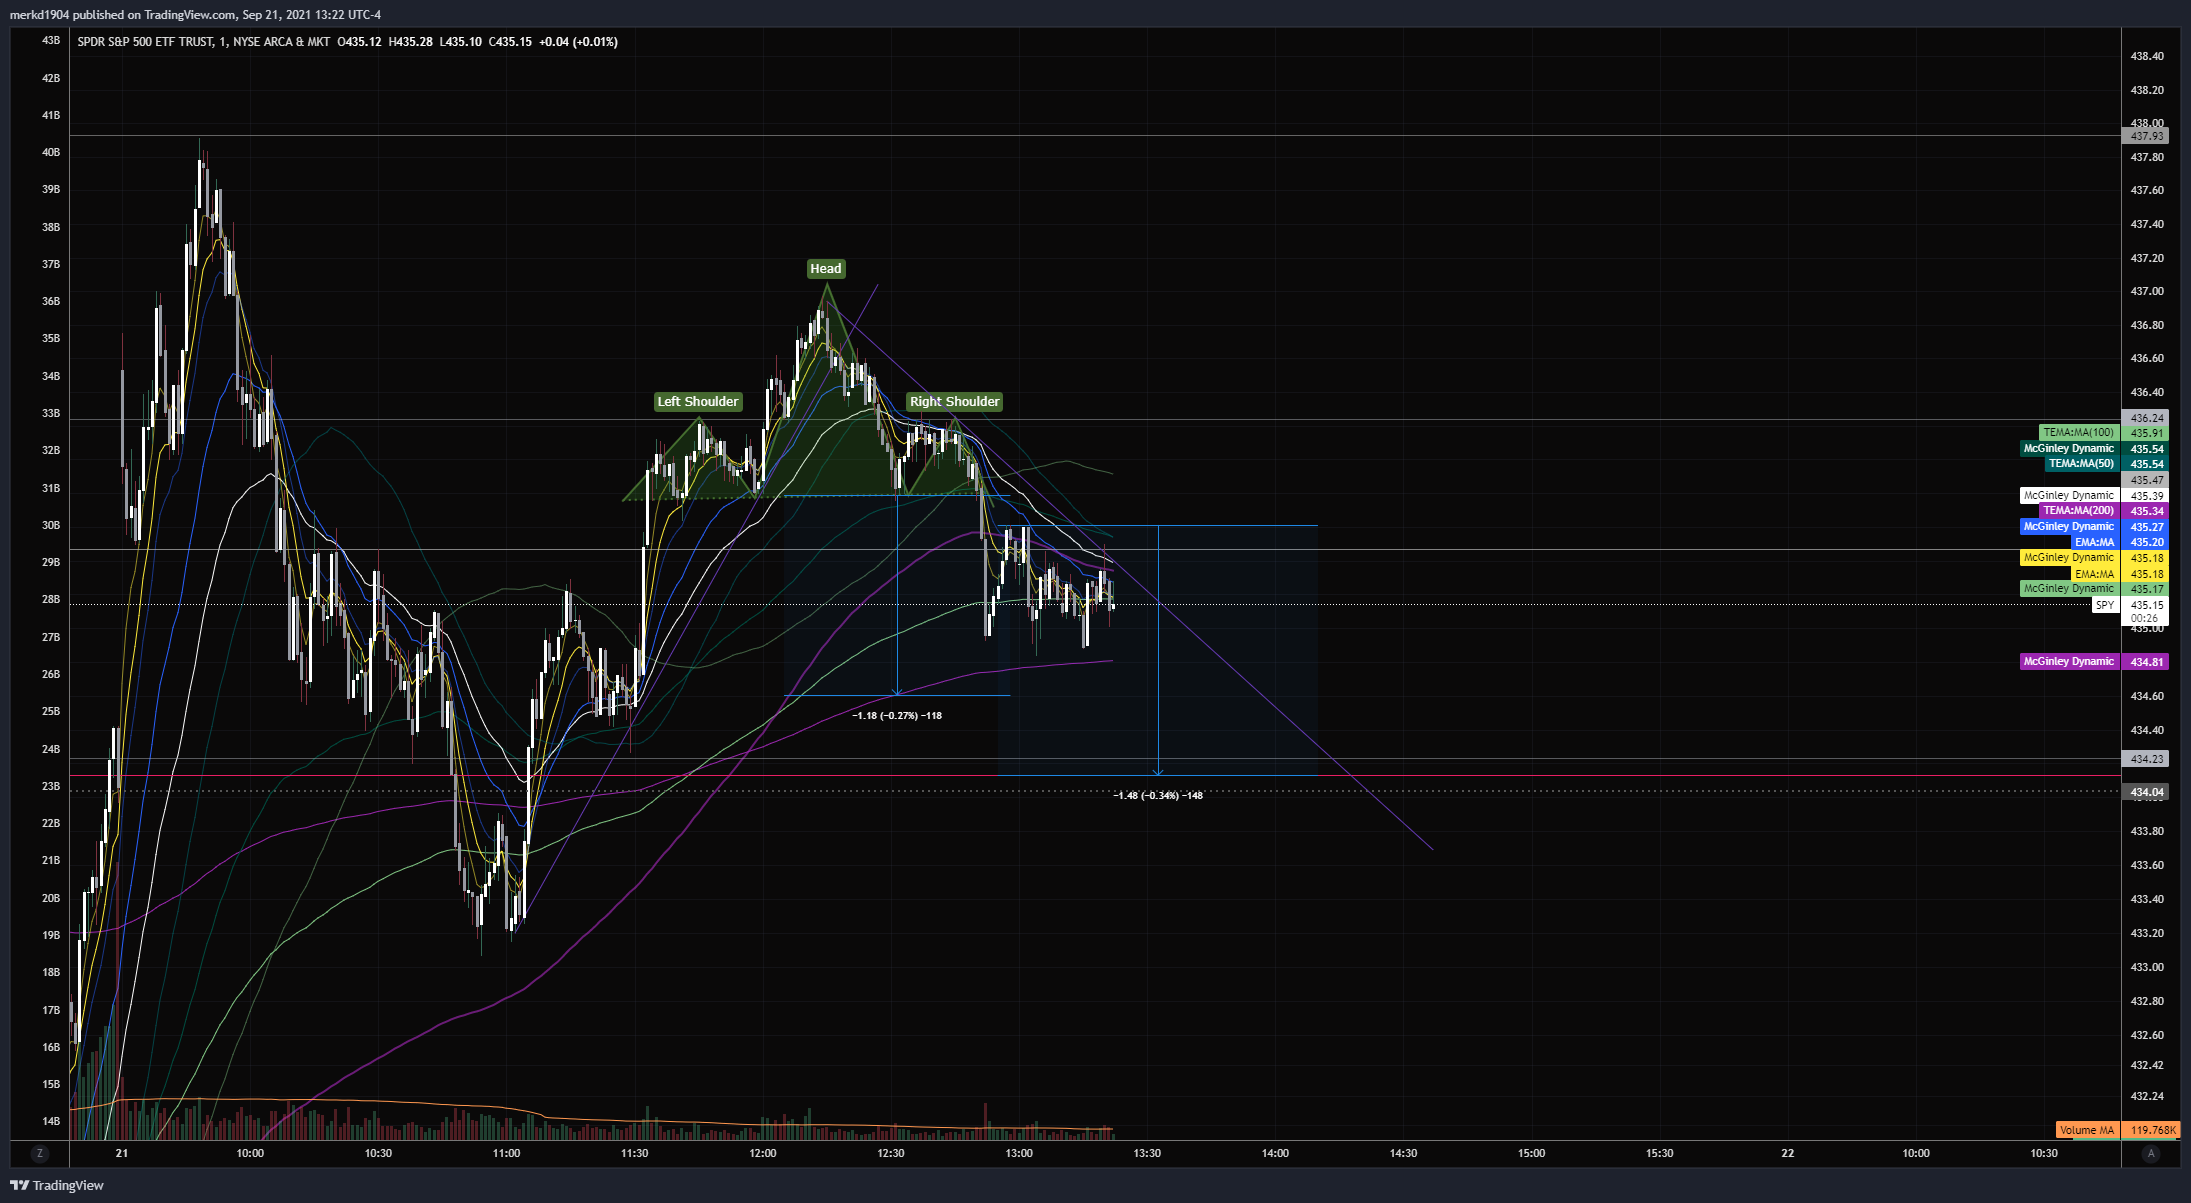
Task: Click the -1.48 (-0.34%) measurement label
Action: pyautogui.click(x=1158, y=796)
